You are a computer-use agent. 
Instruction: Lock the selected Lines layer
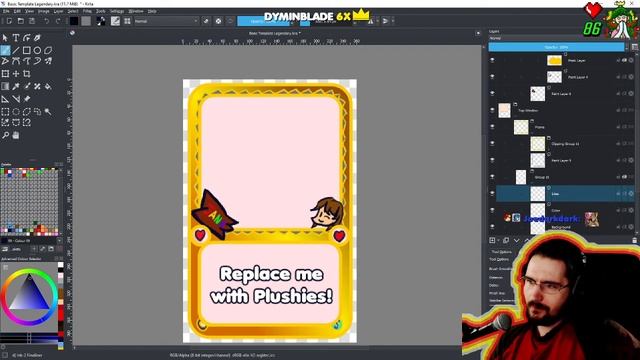(x=618, y=193)
